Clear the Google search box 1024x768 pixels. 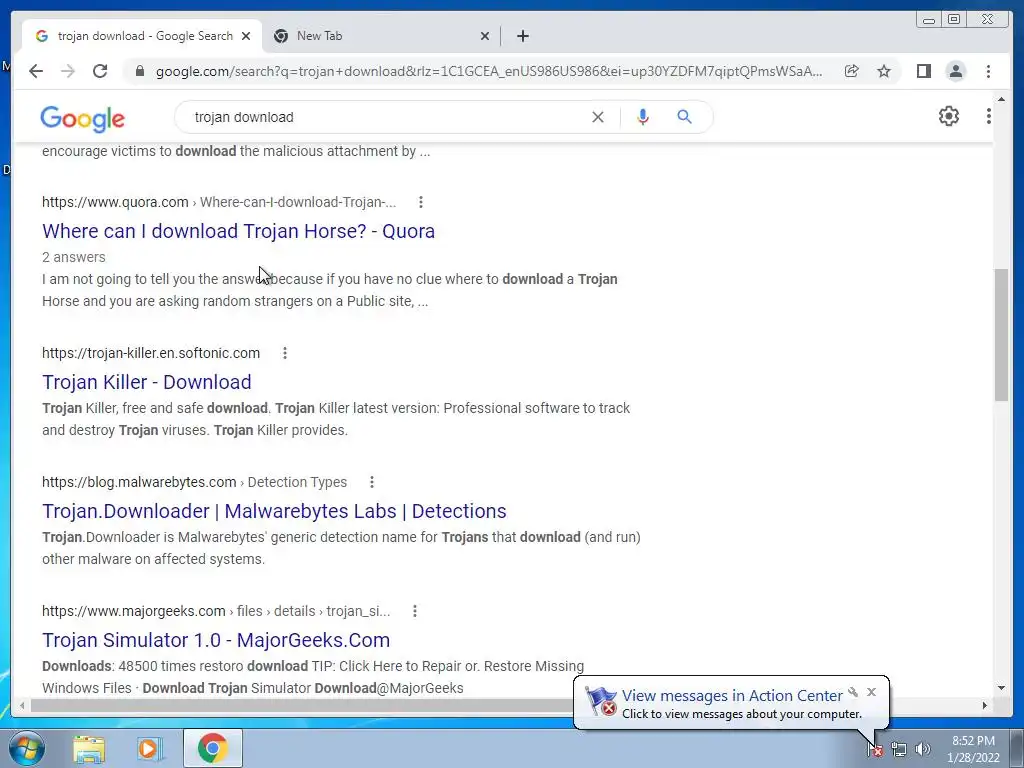(x=598, y=117)
